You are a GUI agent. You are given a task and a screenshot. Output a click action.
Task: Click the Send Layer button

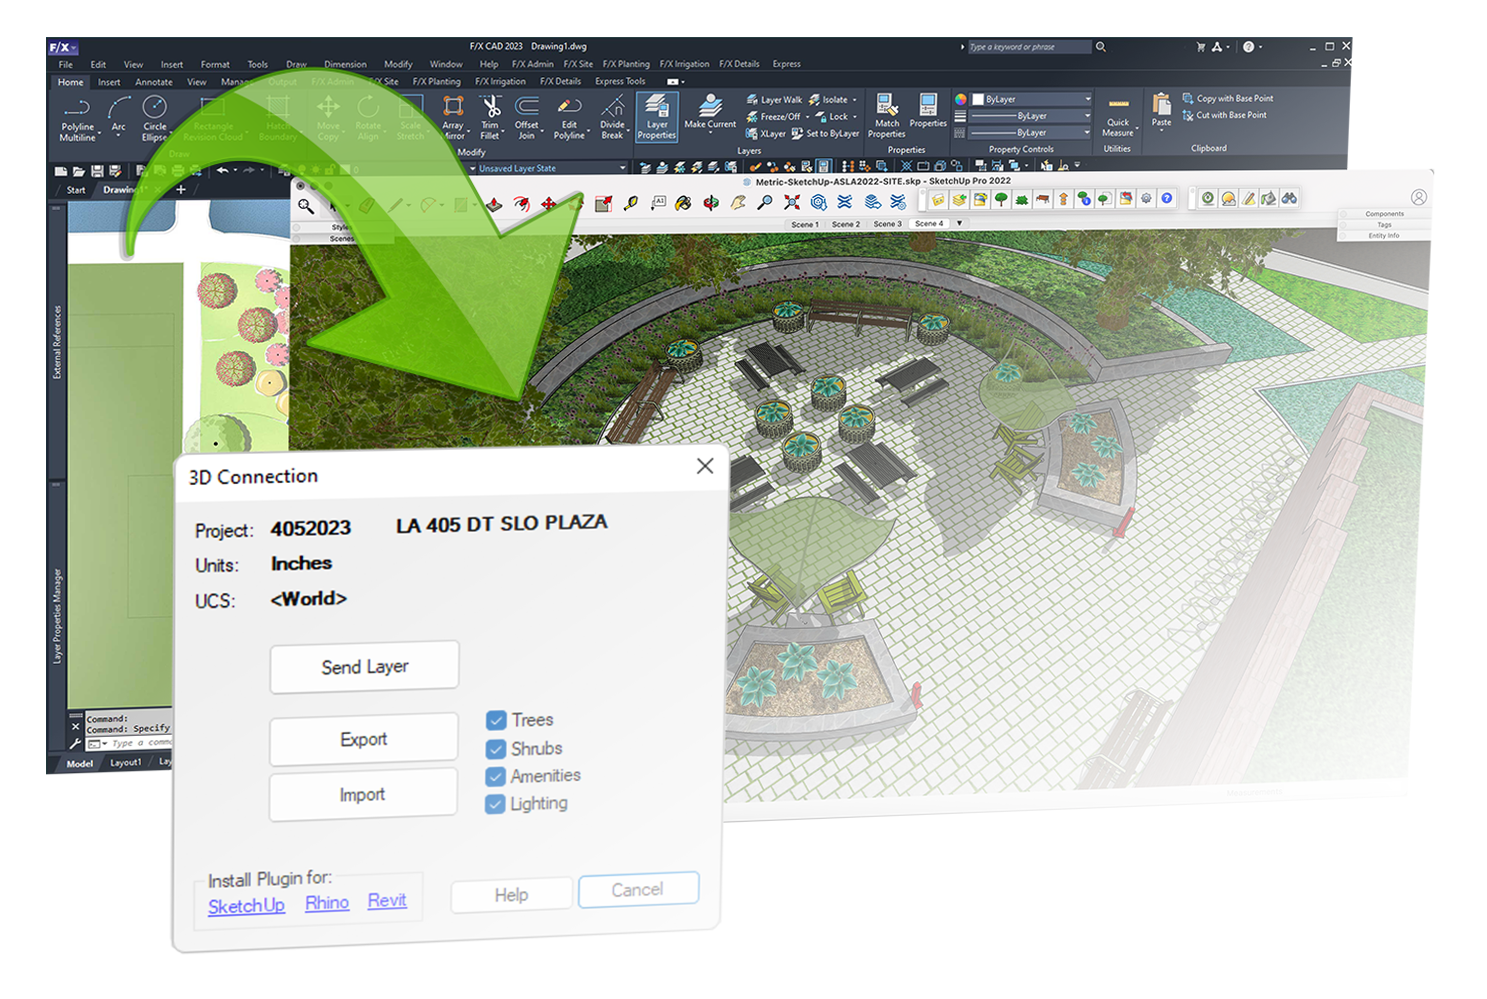point(364,667)
